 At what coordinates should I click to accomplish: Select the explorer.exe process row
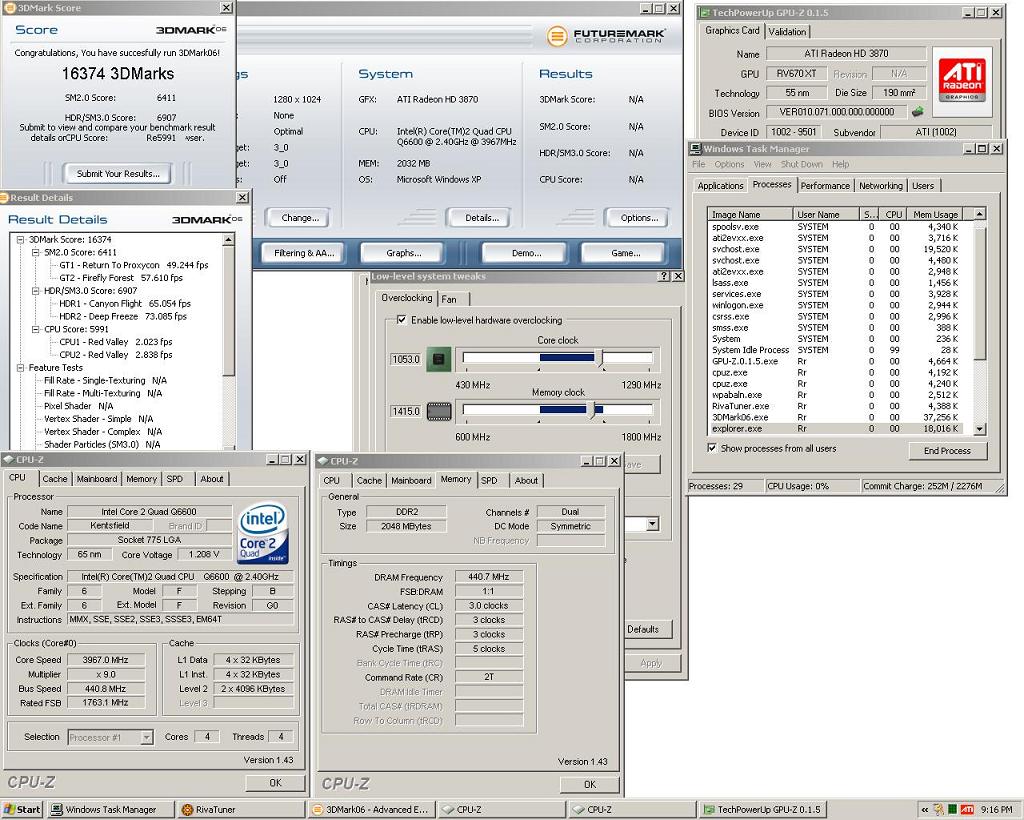tap(841, 429)
